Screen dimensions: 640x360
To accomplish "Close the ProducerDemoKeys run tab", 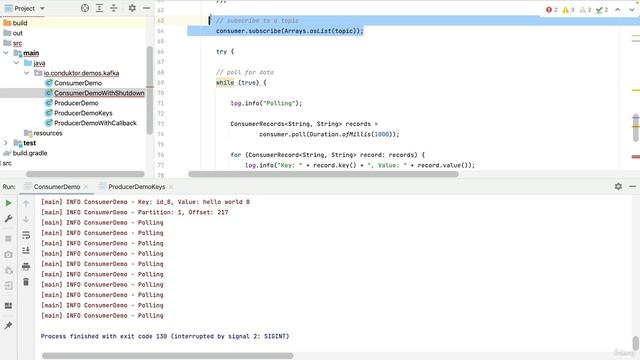I will point(171,187).
